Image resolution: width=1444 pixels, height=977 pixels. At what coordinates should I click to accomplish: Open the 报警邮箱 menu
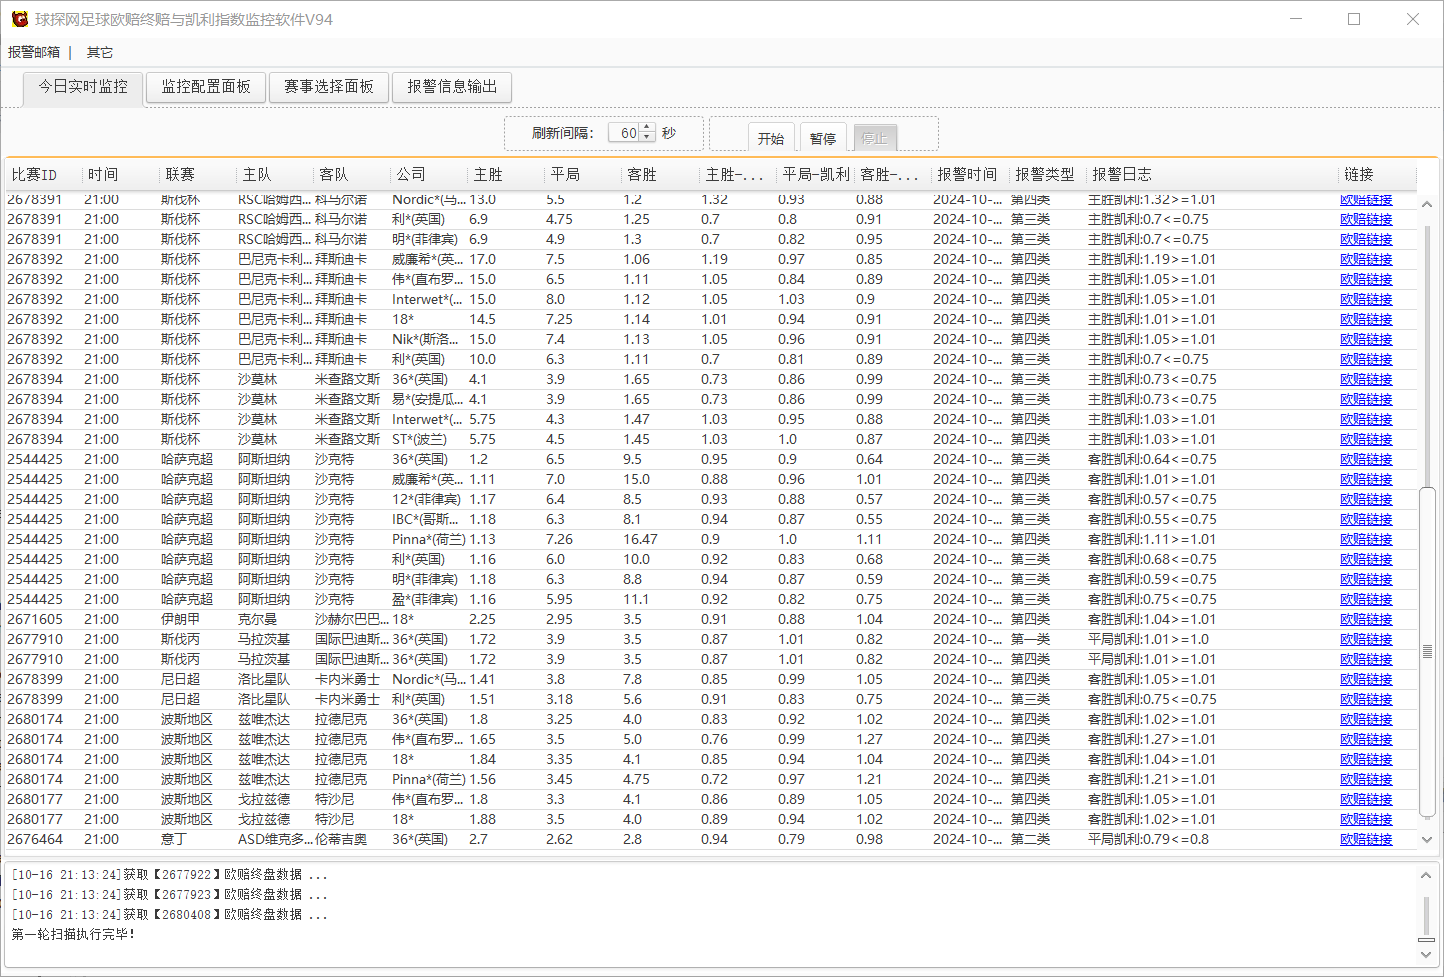pyautogui.click(x=34, y=52)
